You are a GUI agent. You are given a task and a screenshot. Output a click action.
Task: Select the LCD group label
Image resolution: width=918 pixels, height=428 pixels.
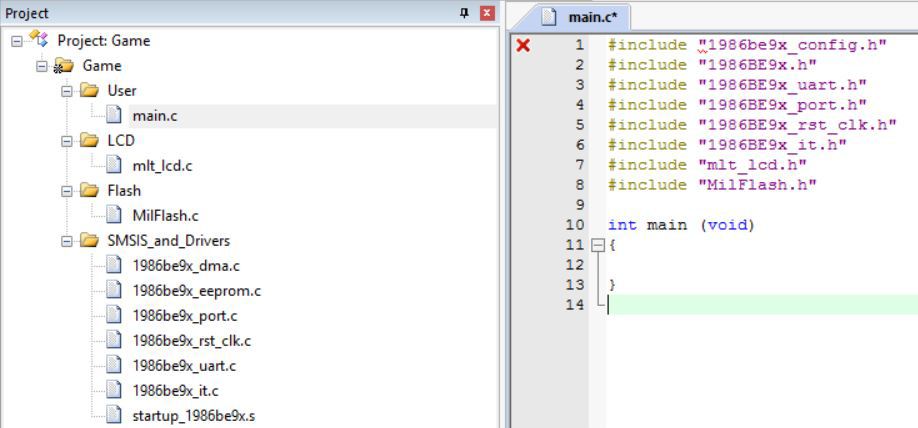[x=121, y=141]
